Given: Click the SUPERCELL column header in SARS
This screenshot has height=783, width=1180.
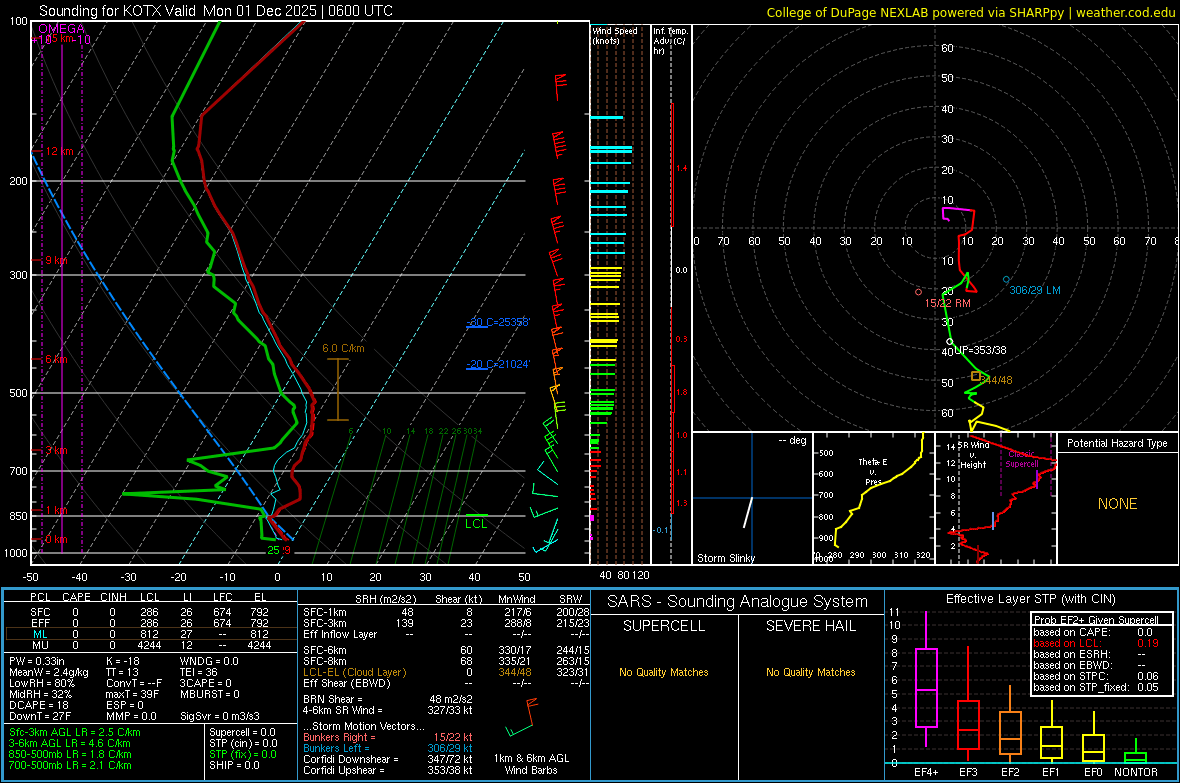Looking at the screenshot, I should 664,626.
